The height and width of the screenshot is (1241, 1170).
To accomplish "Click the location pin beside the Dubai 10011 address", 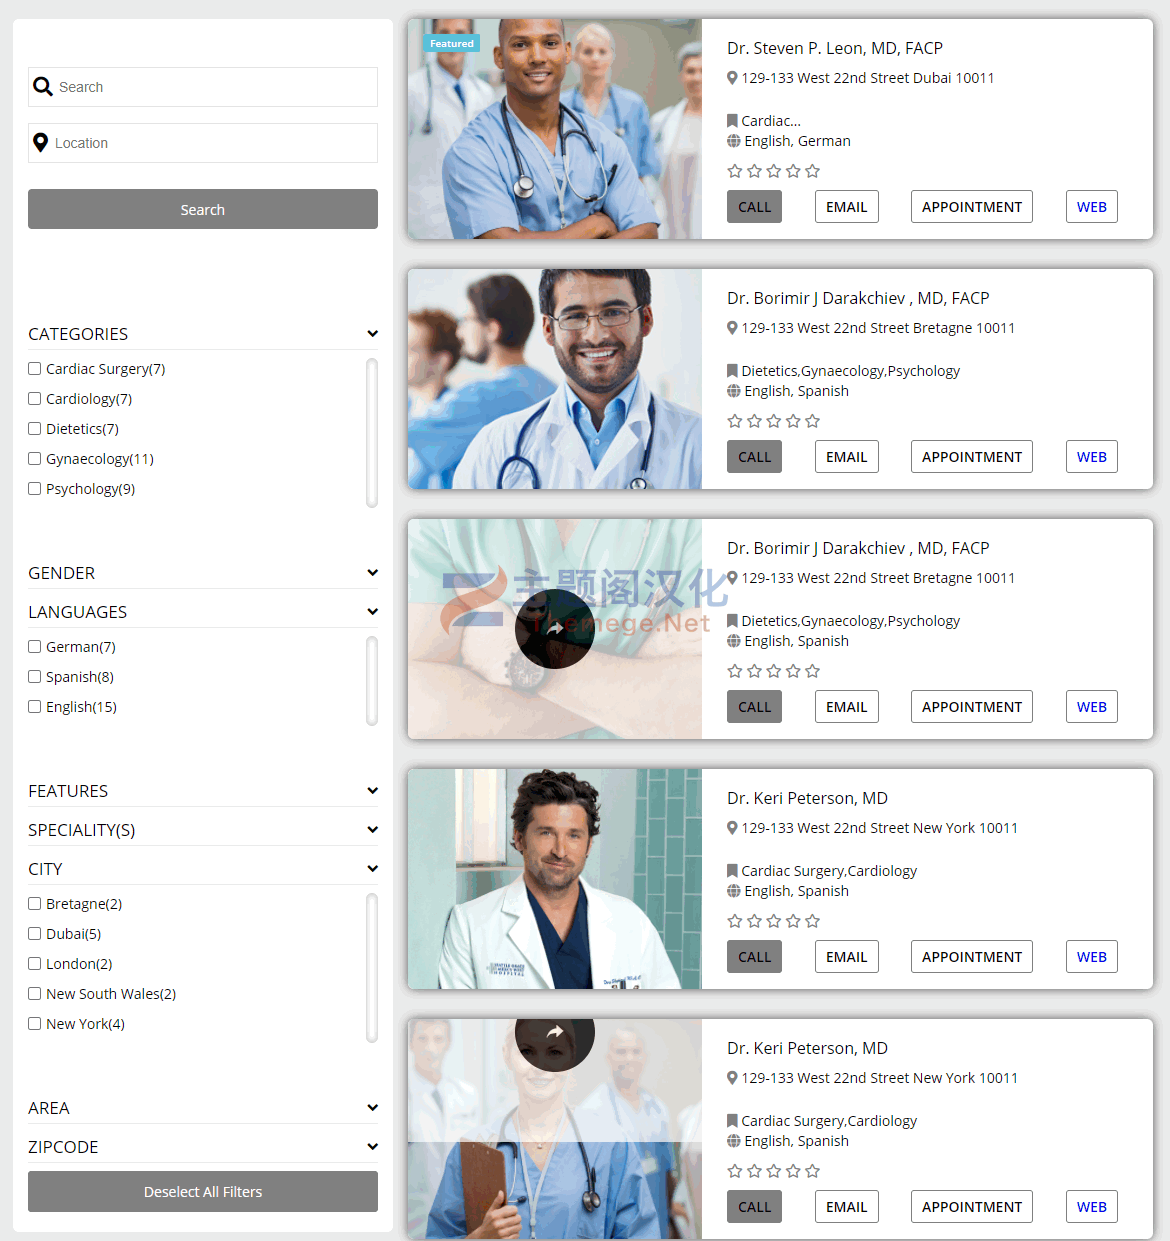I will tap(732, 78).
